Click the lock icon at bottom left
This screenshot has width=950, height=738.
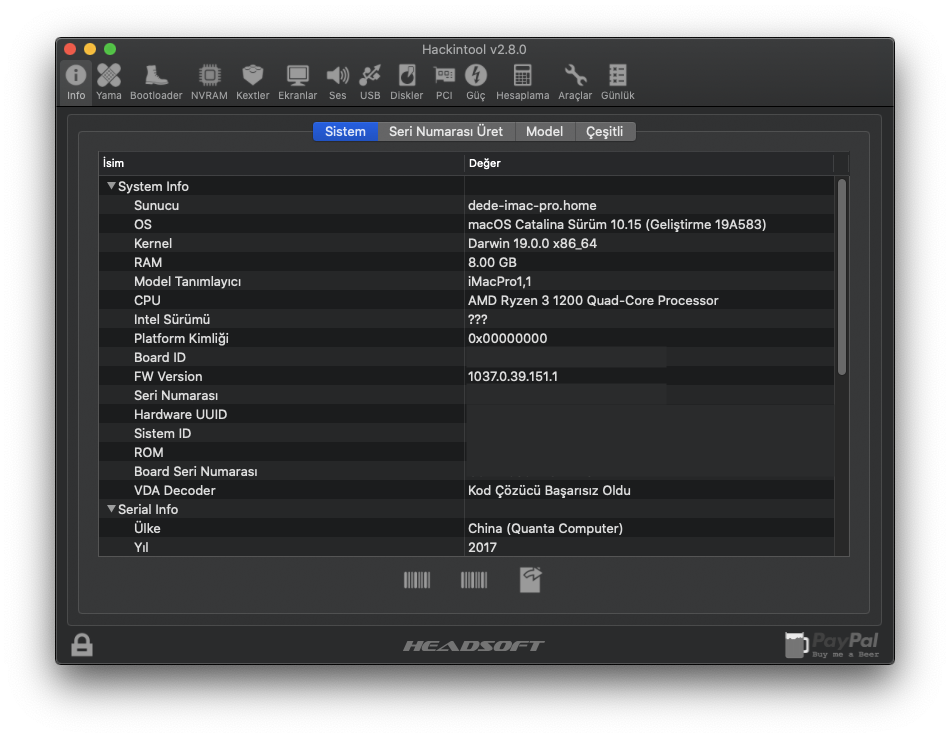pos(82,645)
